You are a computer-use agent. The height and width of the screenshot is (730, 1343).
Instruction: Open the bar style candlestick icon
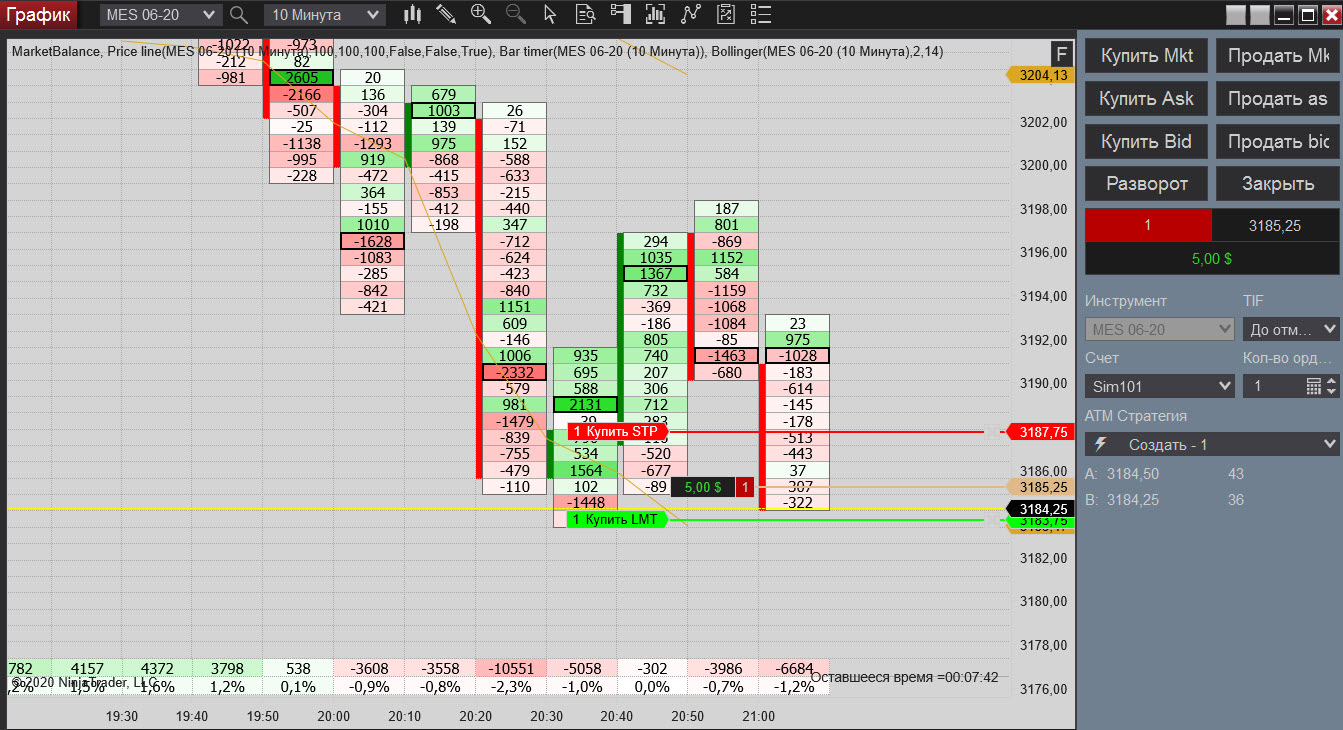point(412,15)
